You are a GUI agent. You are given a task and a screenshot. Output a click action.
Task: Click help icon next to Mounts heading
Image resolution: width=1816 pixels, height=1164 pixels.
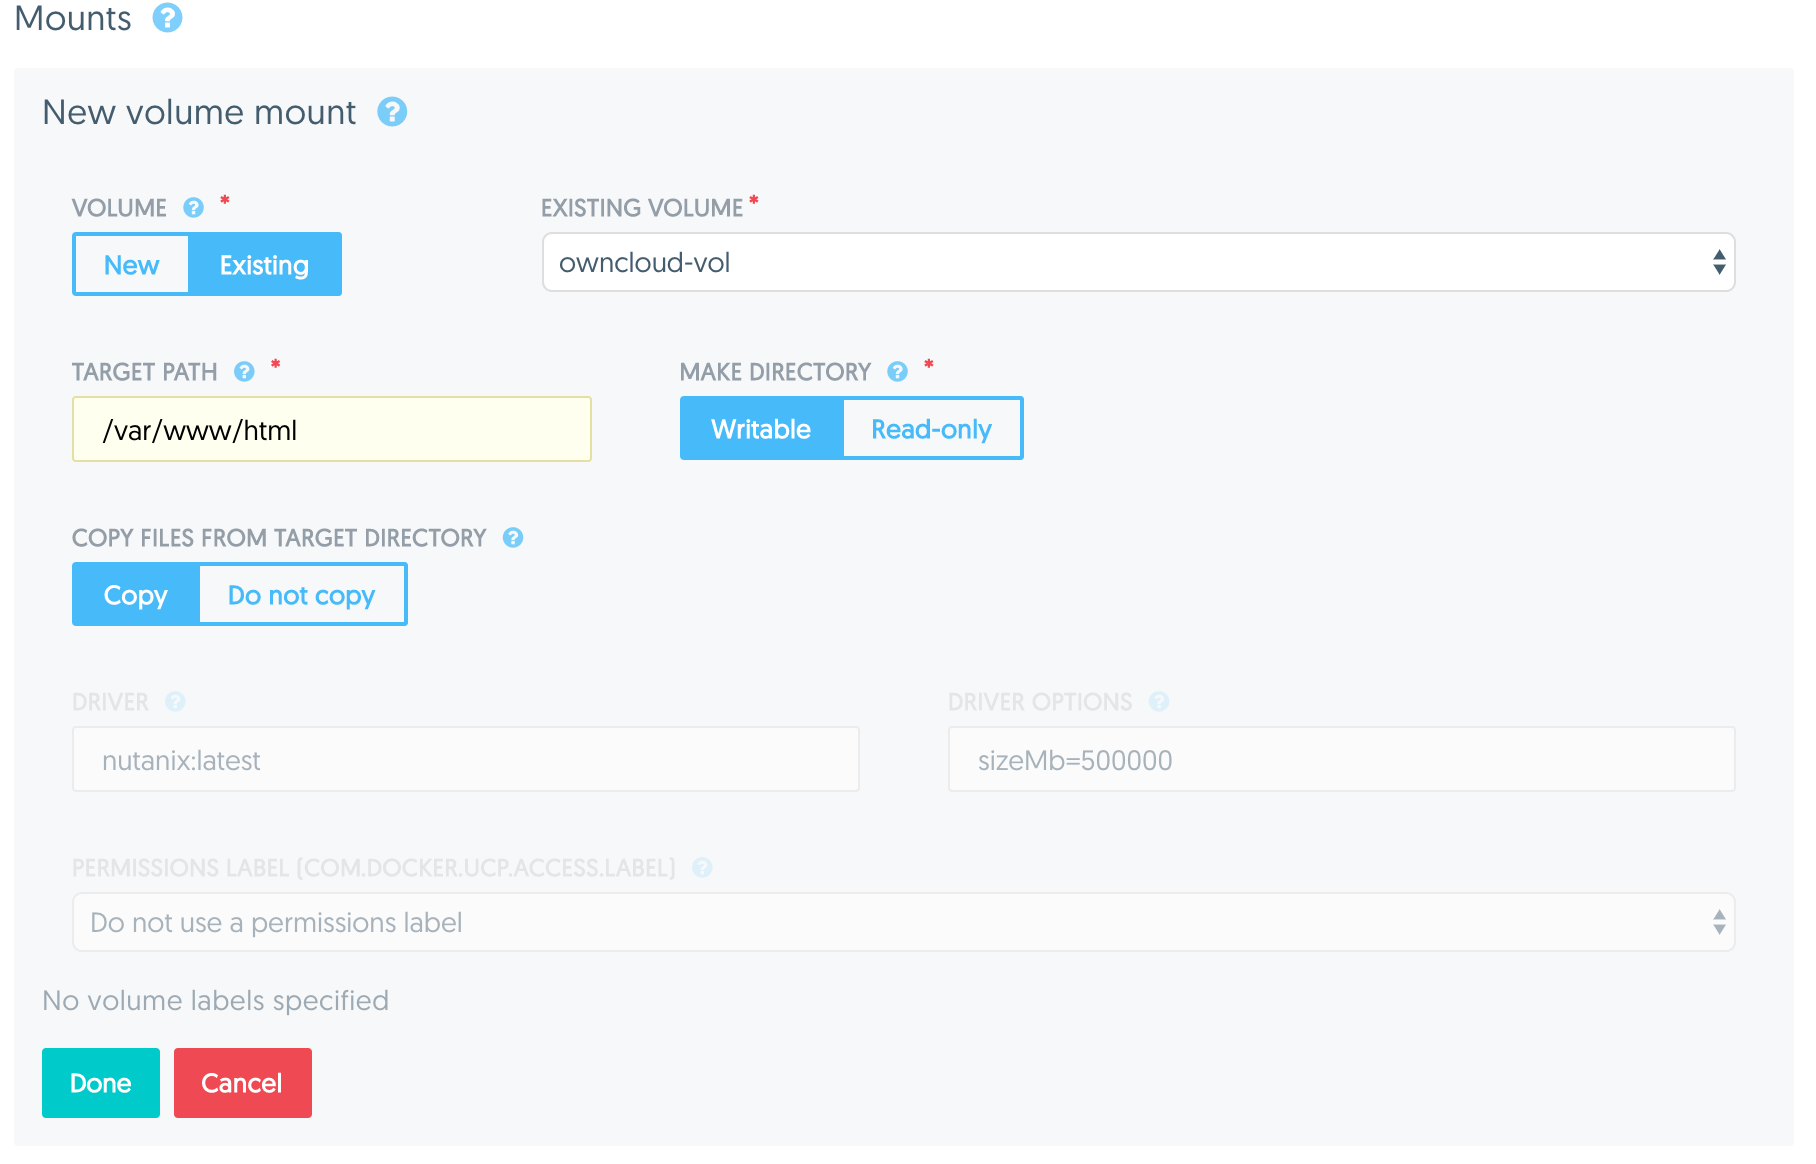[167, 18]
